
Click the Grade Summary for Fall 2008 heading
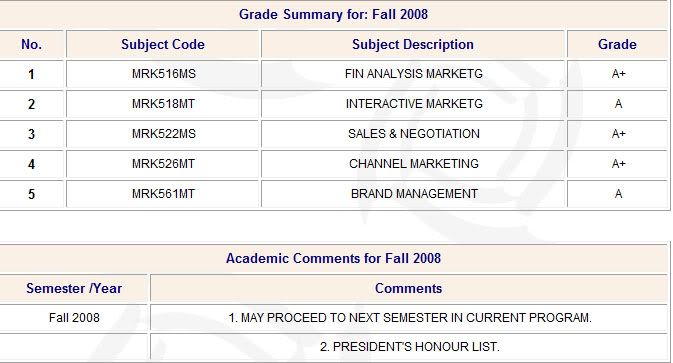pyautogui.click(x=333, y=14)
